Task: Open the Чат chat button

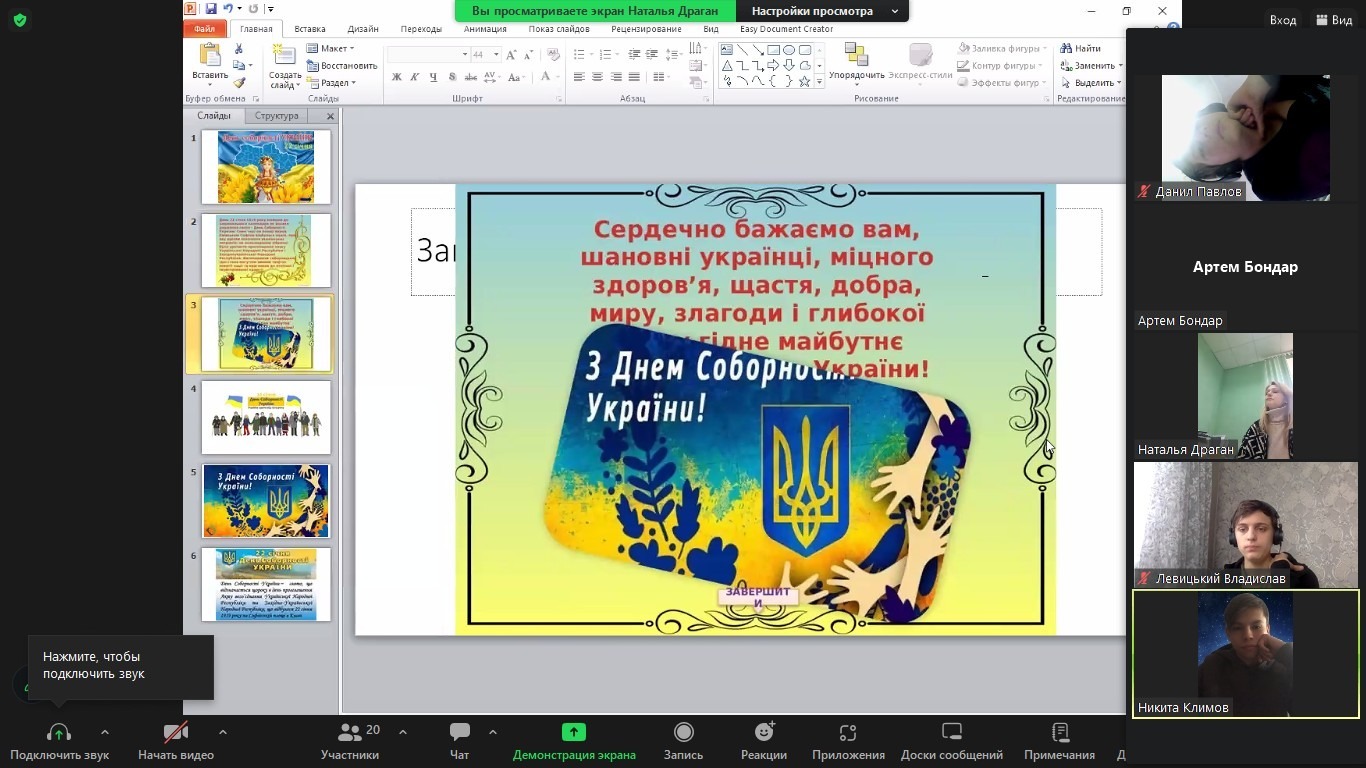Action: click(x=460, y=742)
